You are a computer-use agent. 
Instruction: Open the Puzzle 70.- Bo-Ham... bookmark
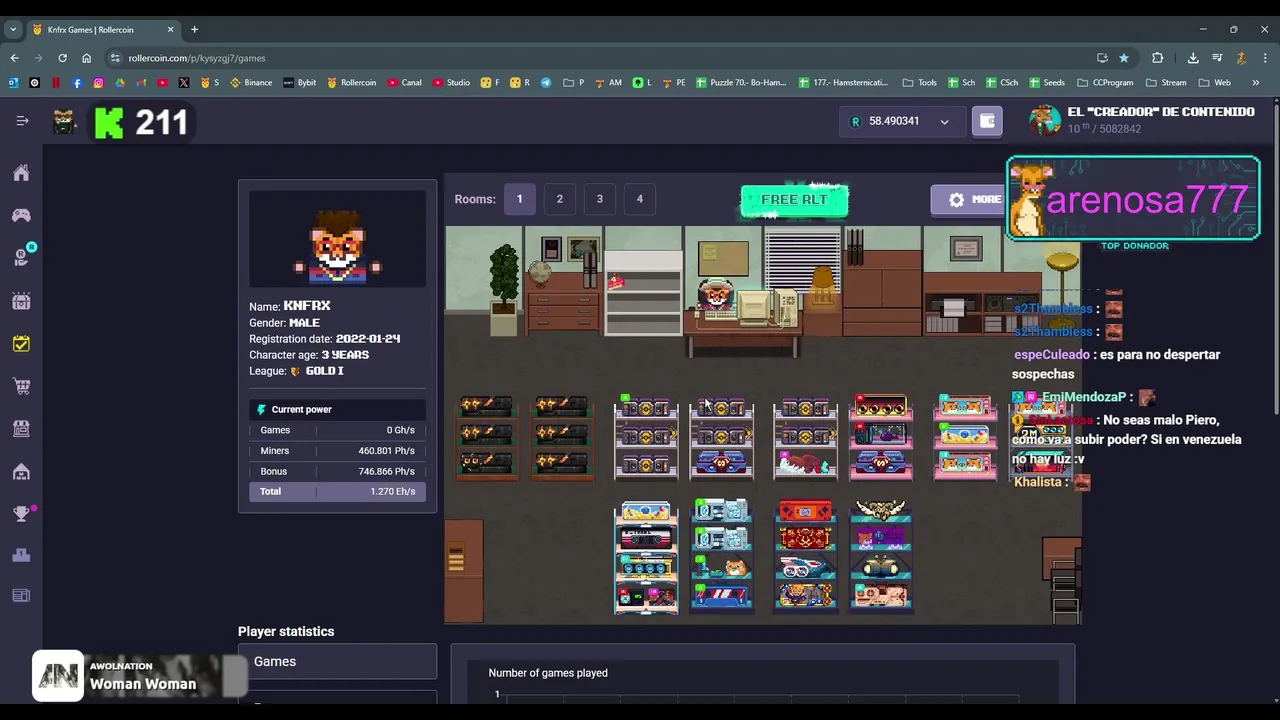[x=742, y=83]
